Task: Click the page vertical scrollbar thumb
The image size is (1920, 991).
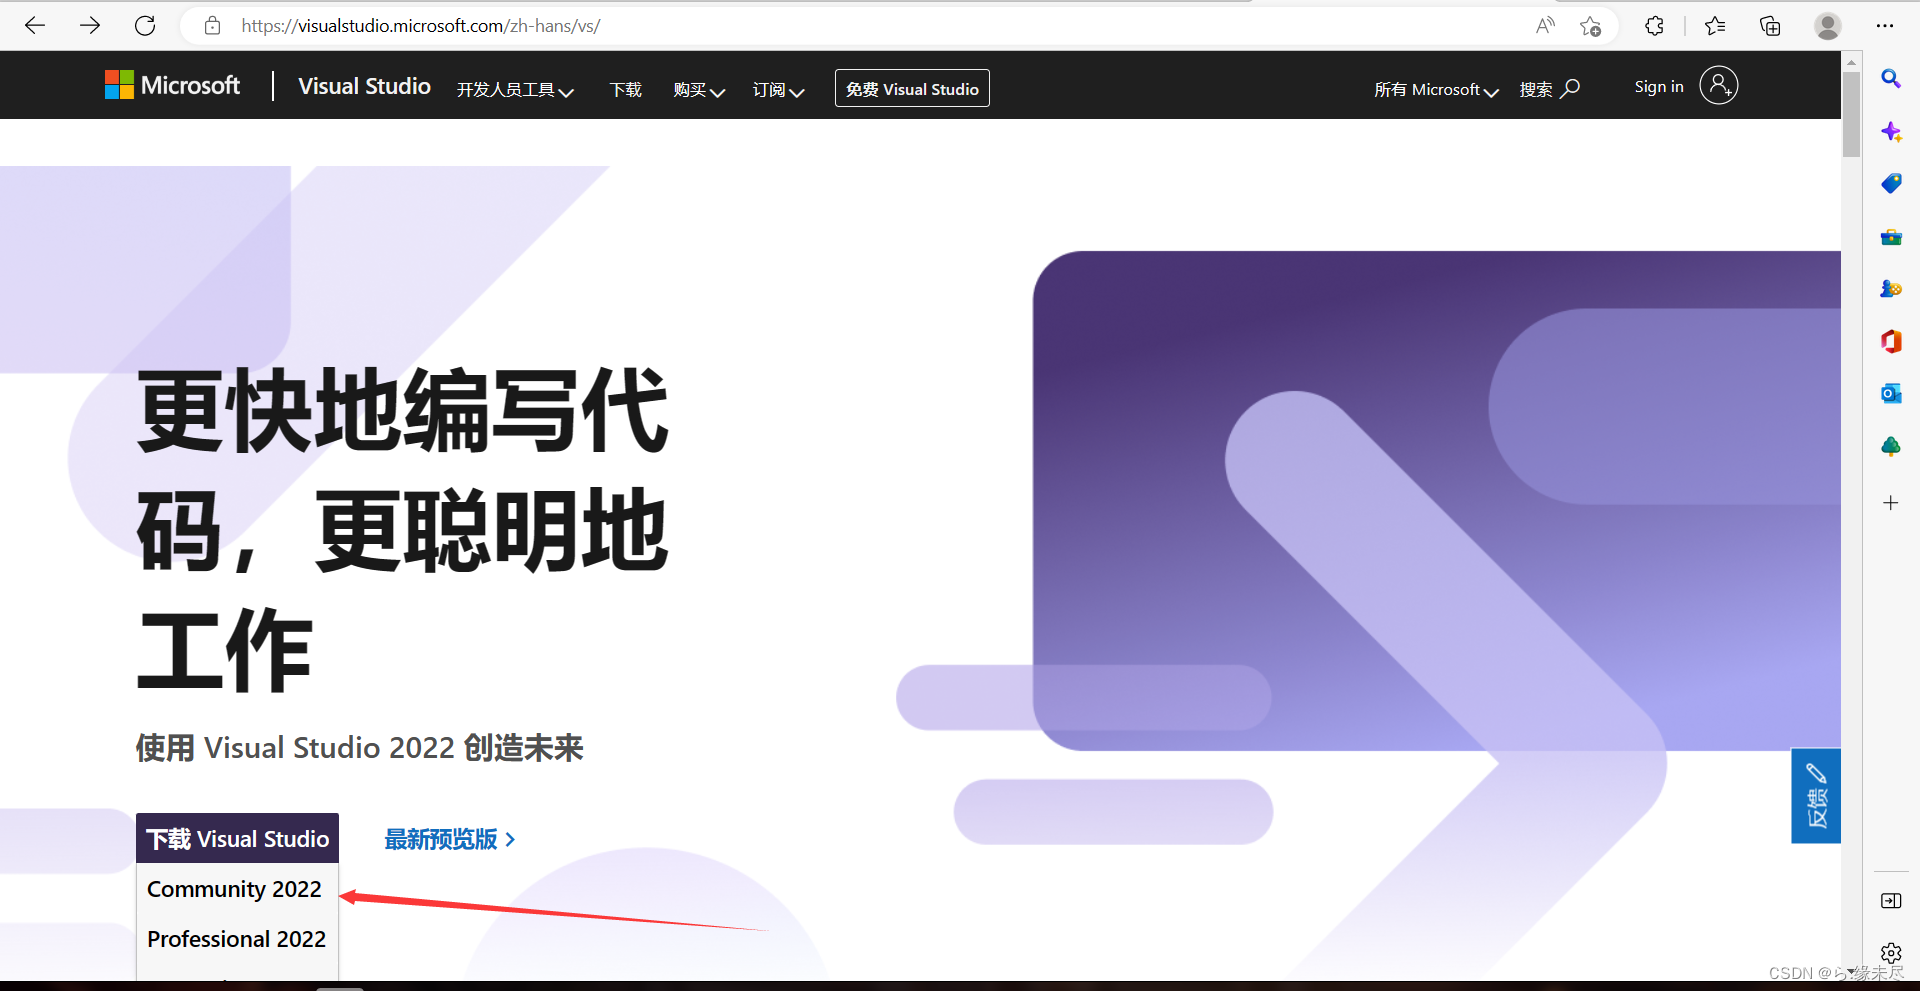Action: click(x=1851, y=114)
